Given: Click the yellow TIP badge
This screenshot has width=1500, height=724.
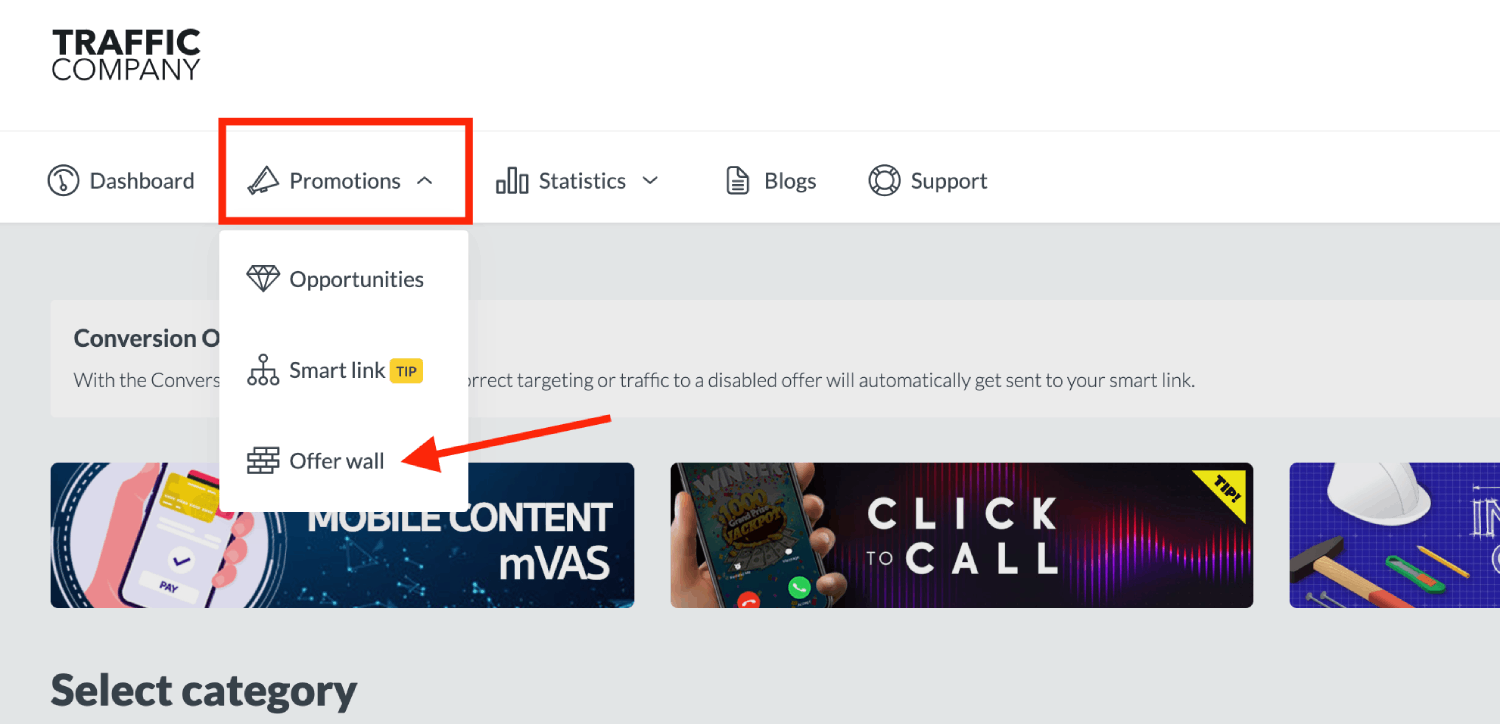Looking at the screenshot, I should click(406, 371).
